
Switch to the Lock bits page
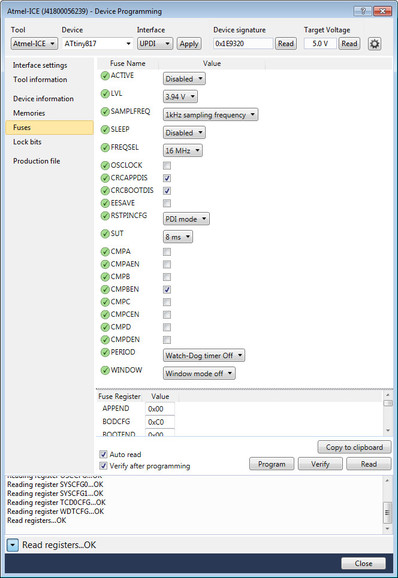coord(27,142)
